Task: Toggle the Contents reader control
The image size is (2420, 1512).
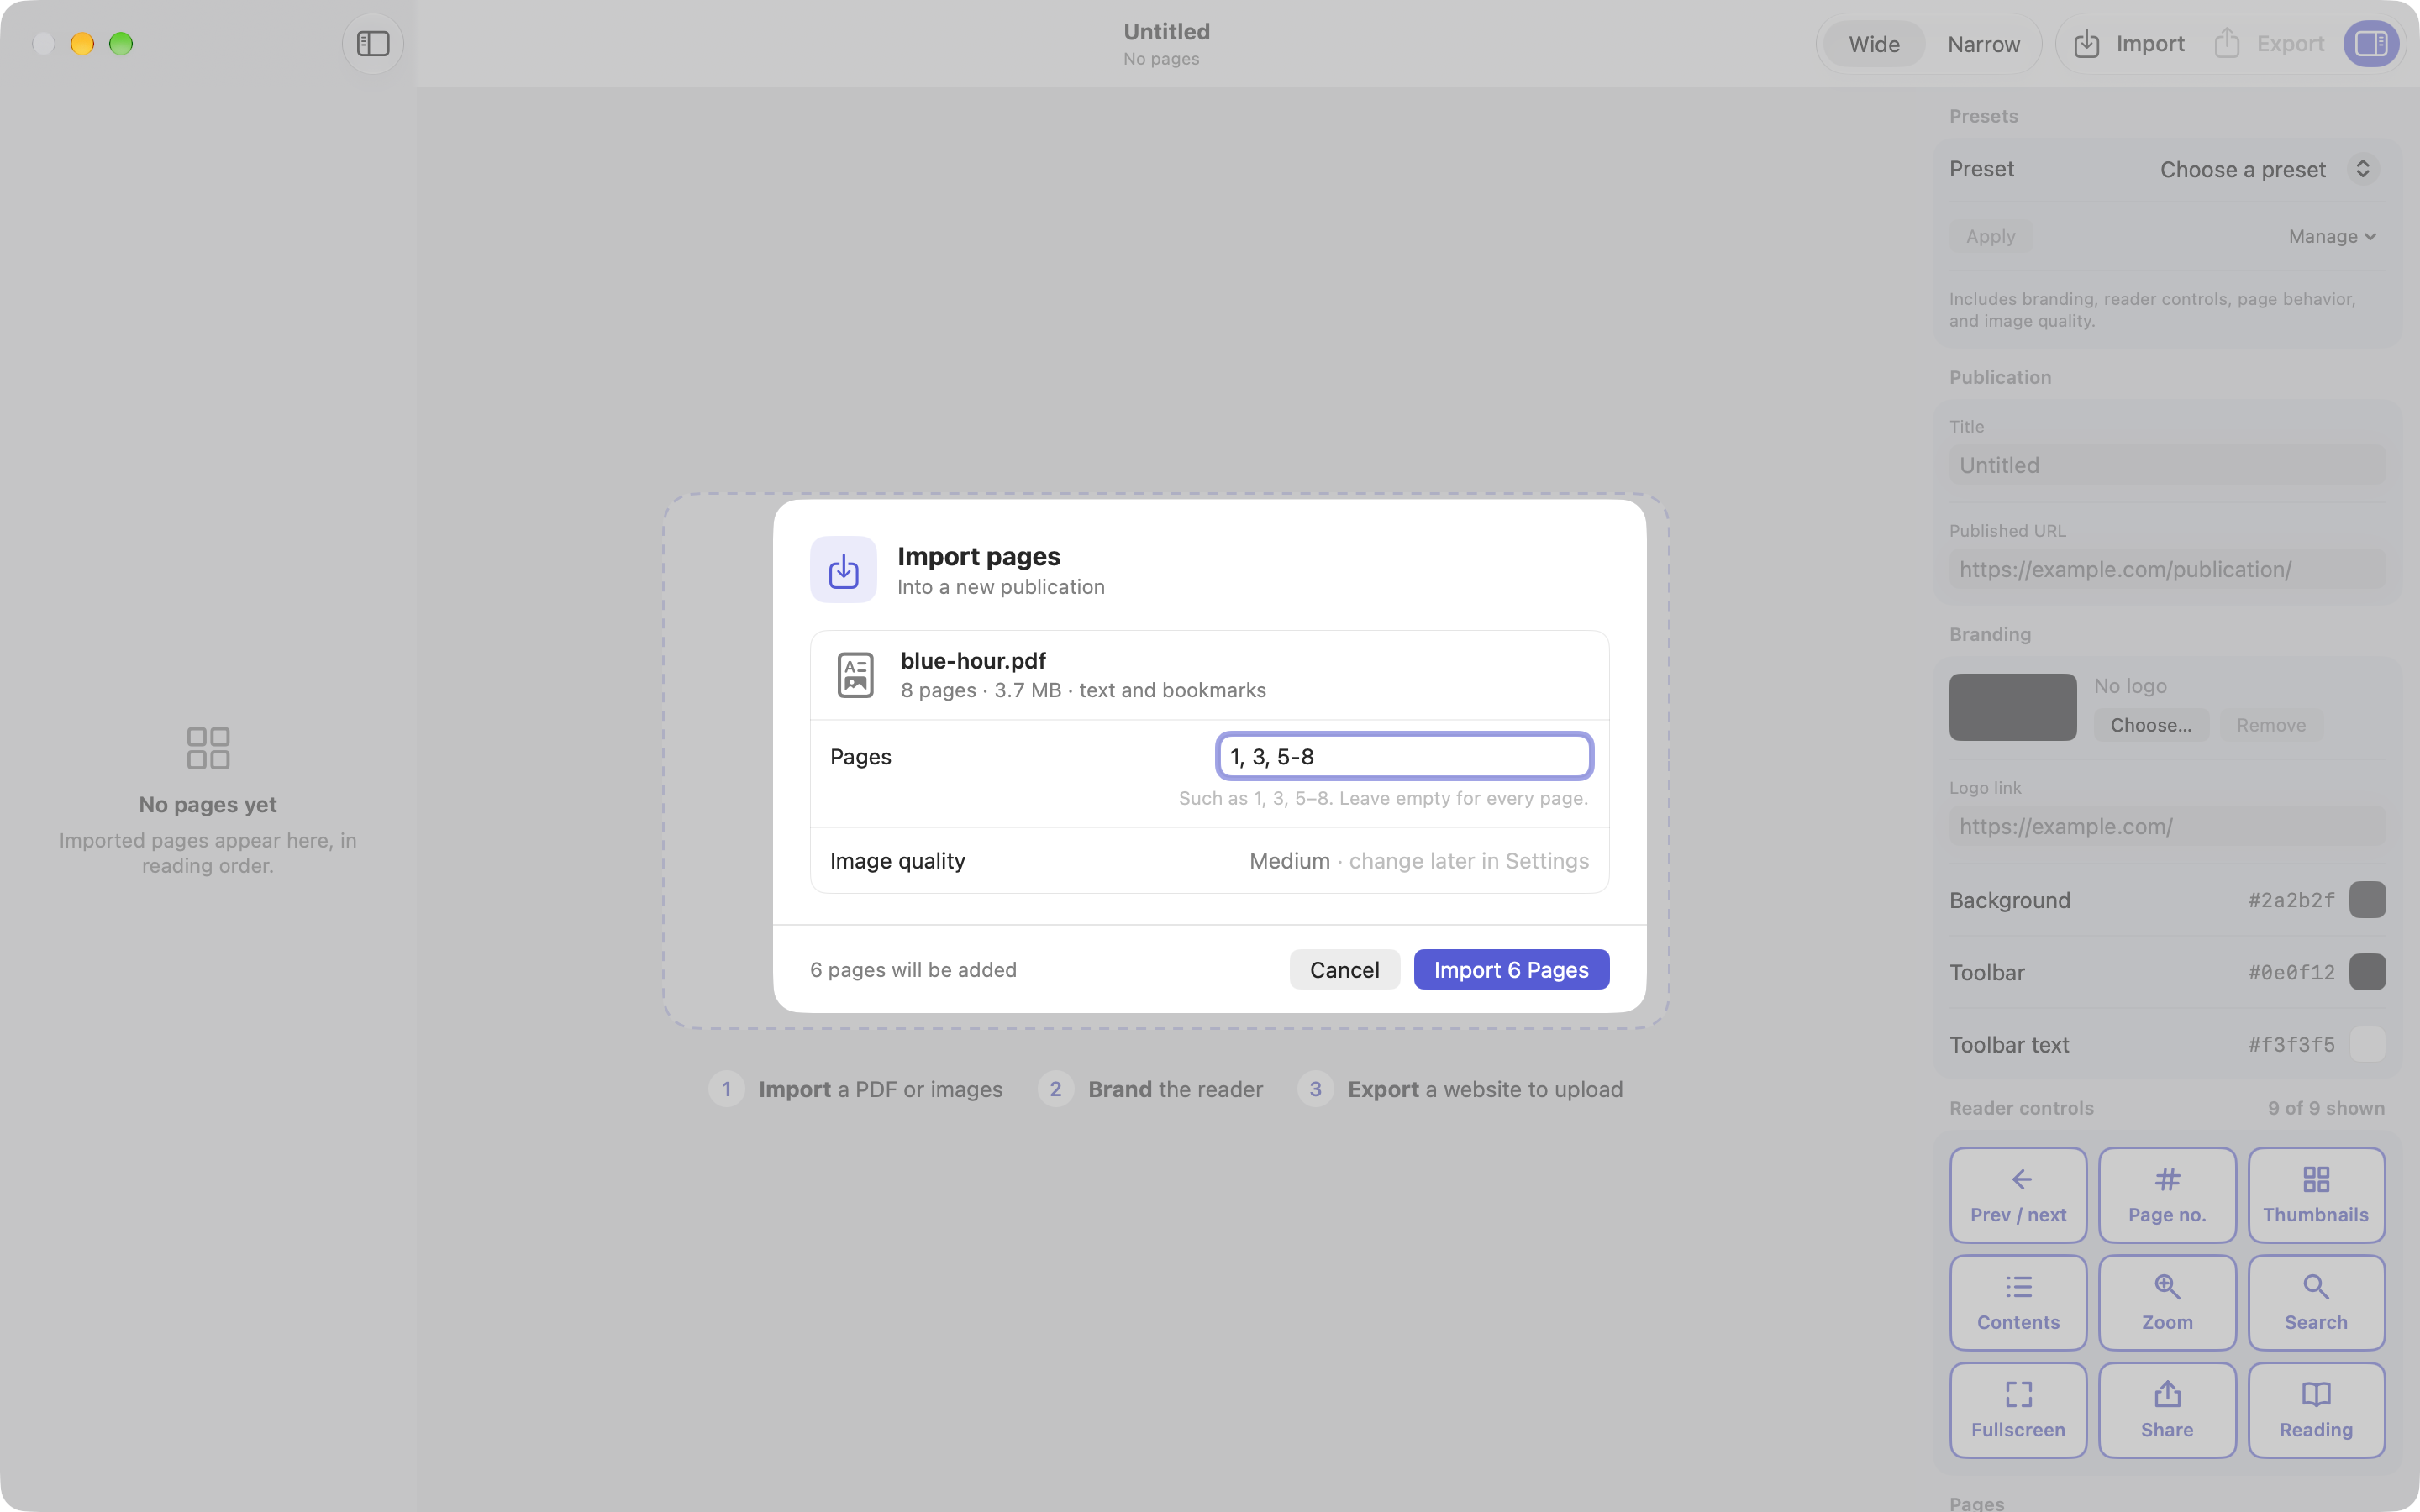Action: click(2018, 1303)
